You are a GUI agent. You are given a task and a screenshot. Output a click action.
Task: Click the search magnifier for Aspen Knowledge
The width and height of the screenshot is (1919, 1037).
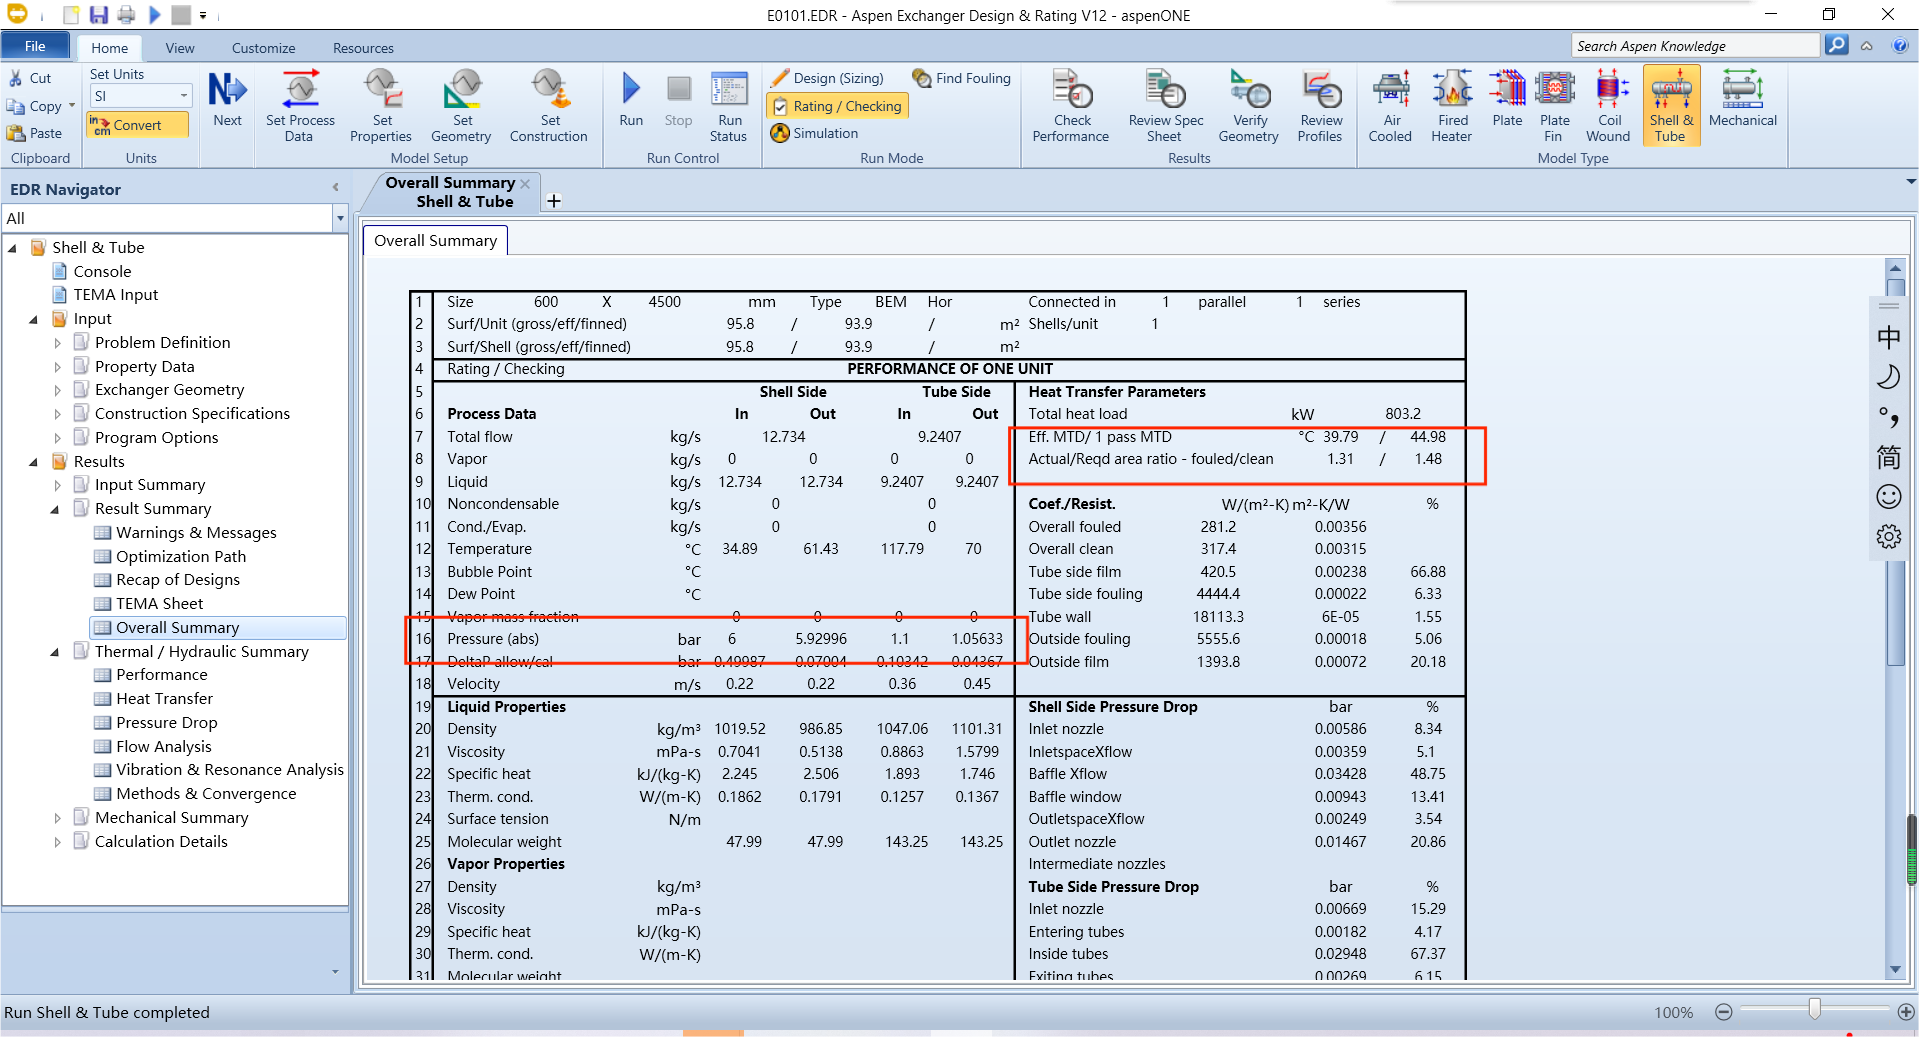pyautogui.click(x=1837, y=45)
